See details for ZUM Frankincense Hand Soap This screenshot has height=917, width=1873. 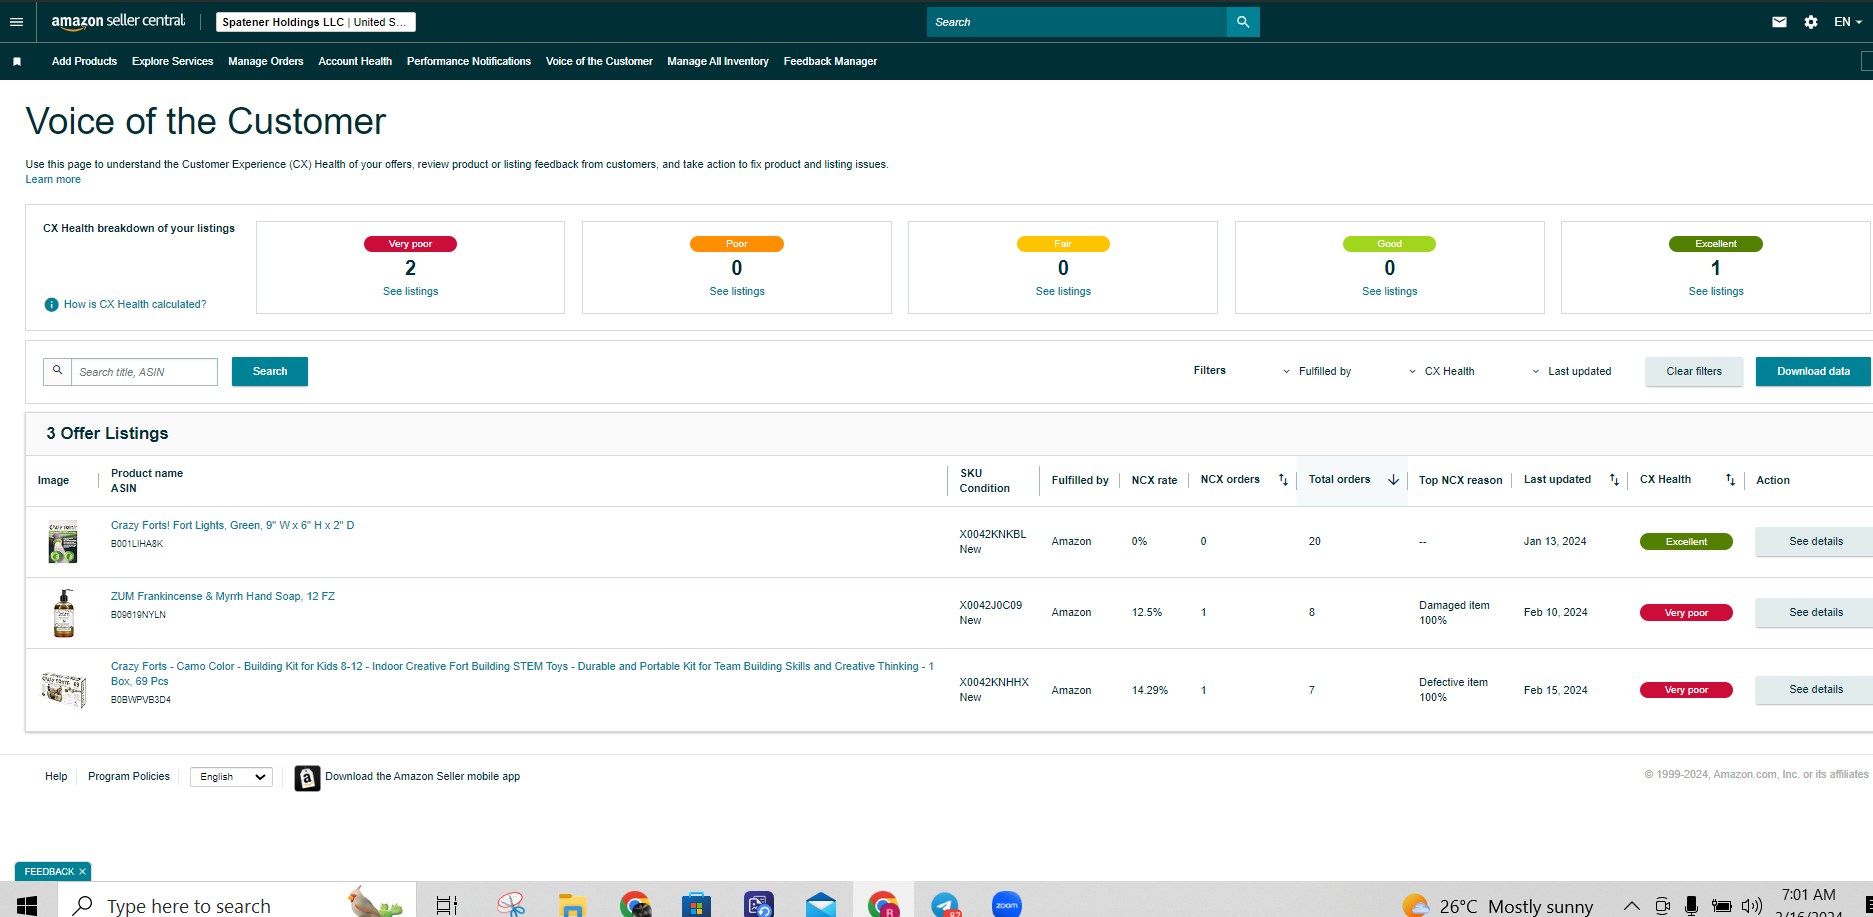1815,613
